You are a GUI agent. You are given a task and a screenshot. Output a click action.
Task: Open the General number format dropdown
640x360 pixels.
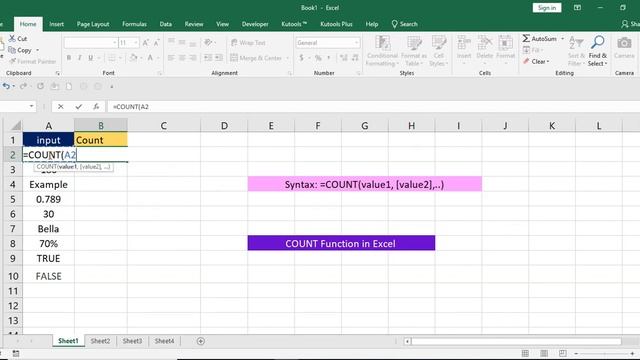(356, 42)
